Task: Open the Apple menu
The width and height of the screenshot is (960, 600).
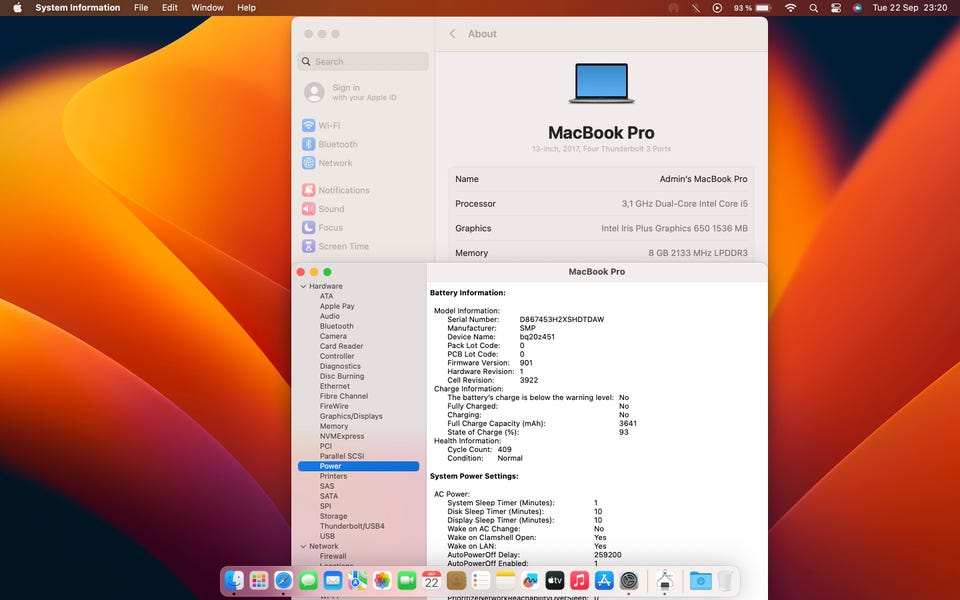Action: tap(17, 8)
